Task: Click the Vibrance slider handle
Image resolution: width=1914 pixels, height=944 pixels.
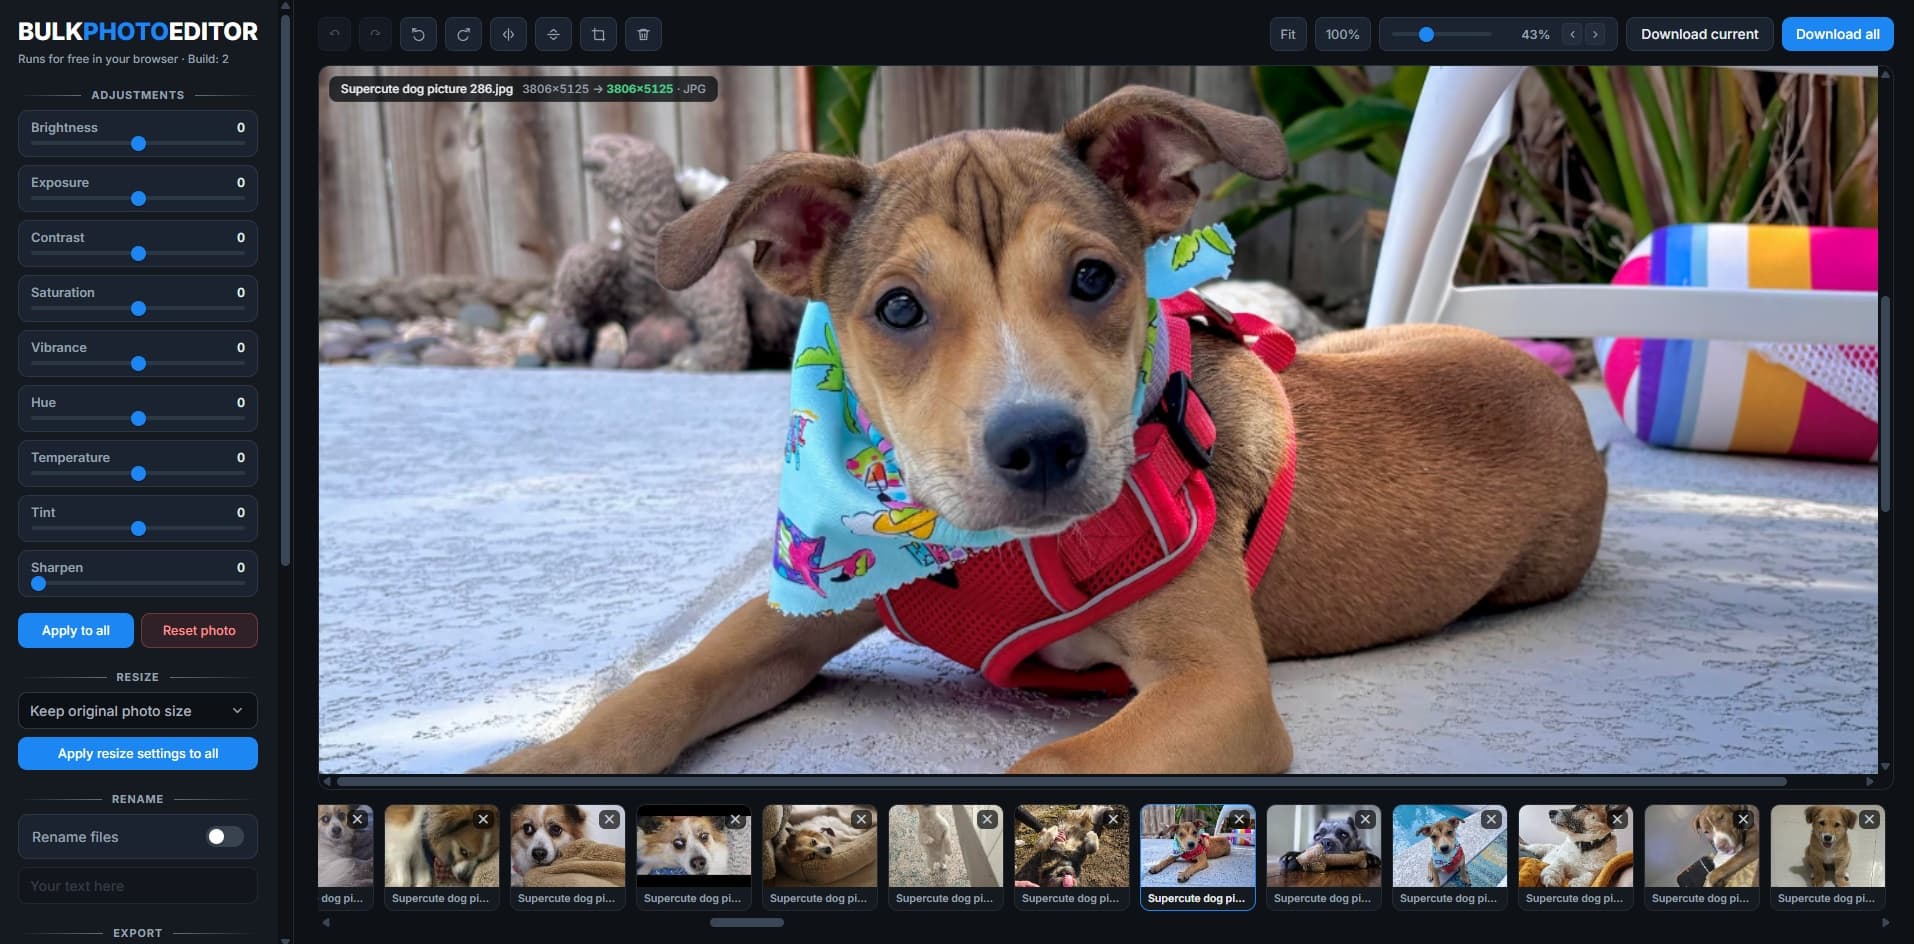Action: click(139, 364)
